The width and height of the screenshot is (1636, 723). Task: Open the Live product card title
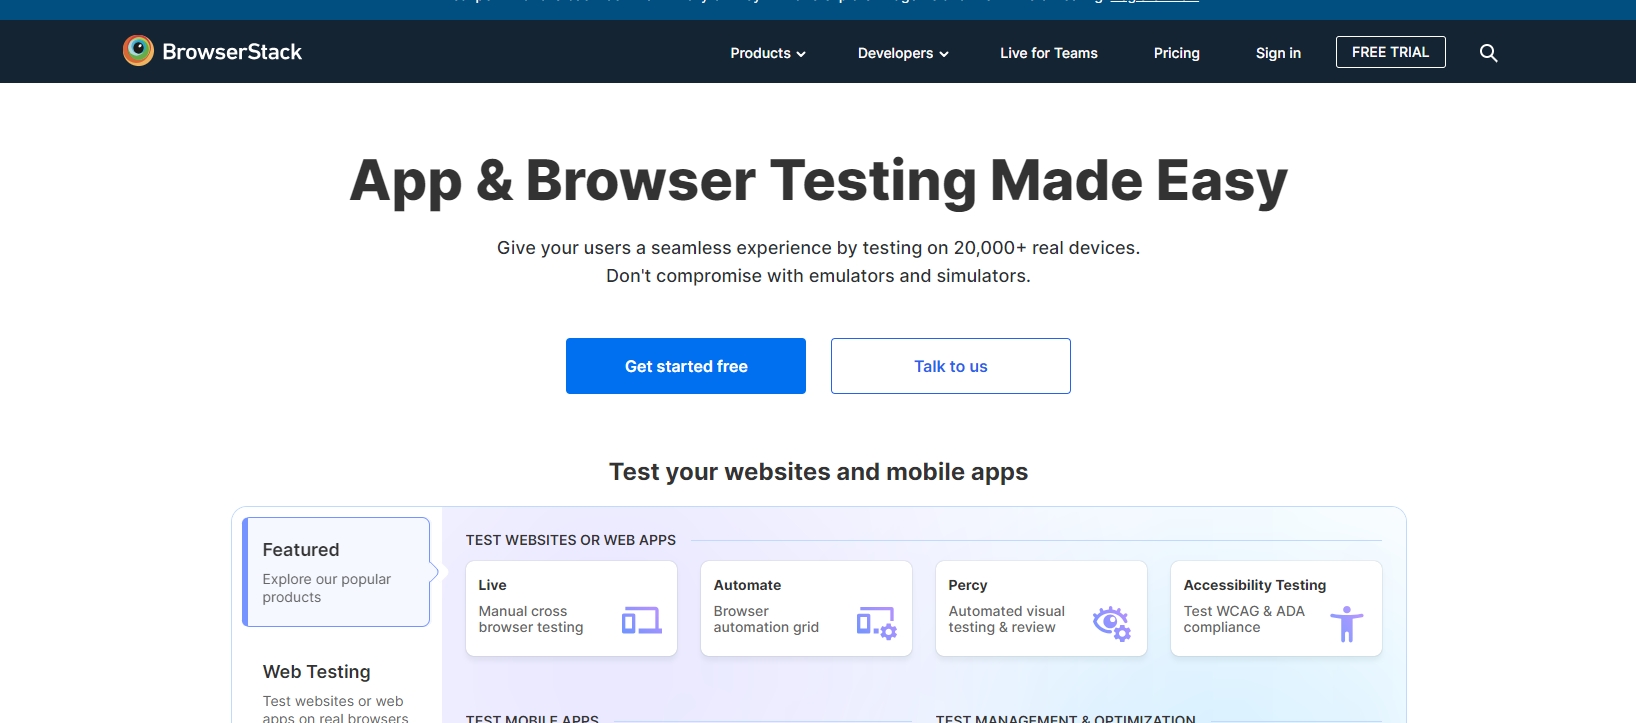click(492, 585)
